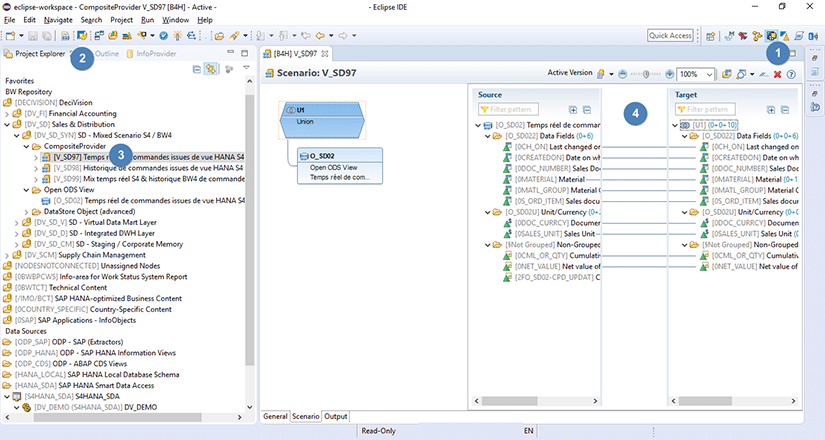Click the orange sparkle wand toolbar icon
The image size is (825, 440).
(x=177, y=36)
